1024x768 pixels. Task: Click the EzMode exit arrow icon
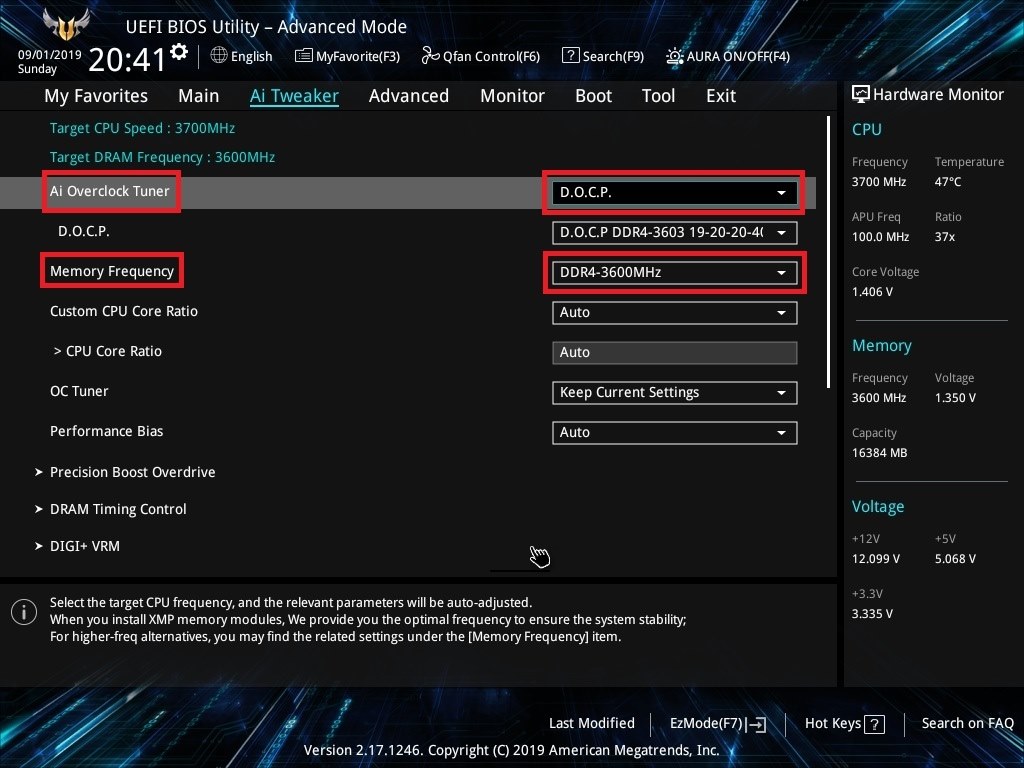[756, 724]
